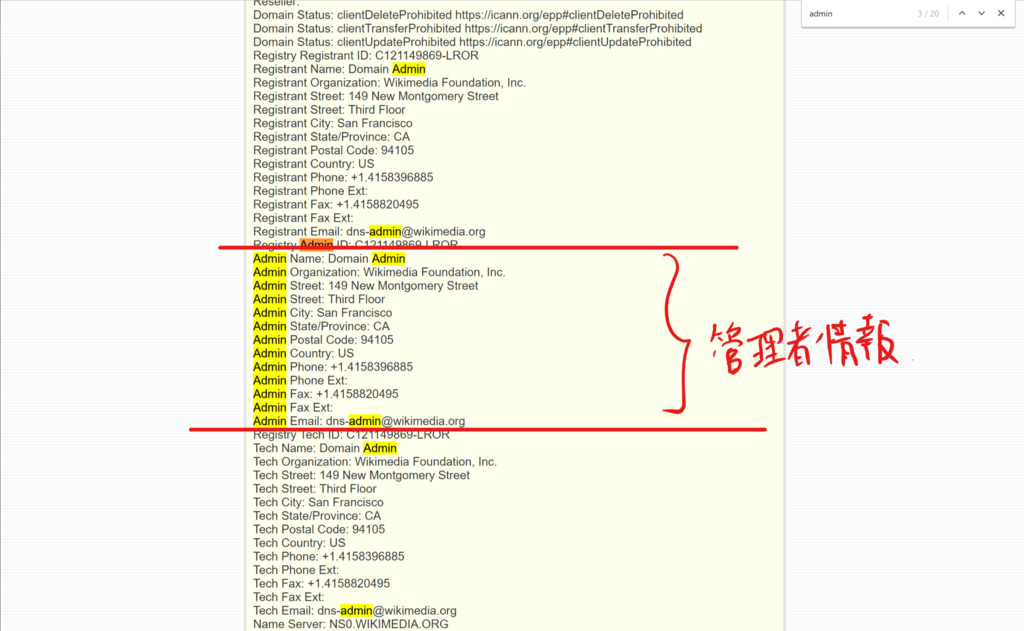The height and width of the screenshot is (631, 1024).
Task: Click 'Tech Country: US' line
Action: click(x=299, y=543)
